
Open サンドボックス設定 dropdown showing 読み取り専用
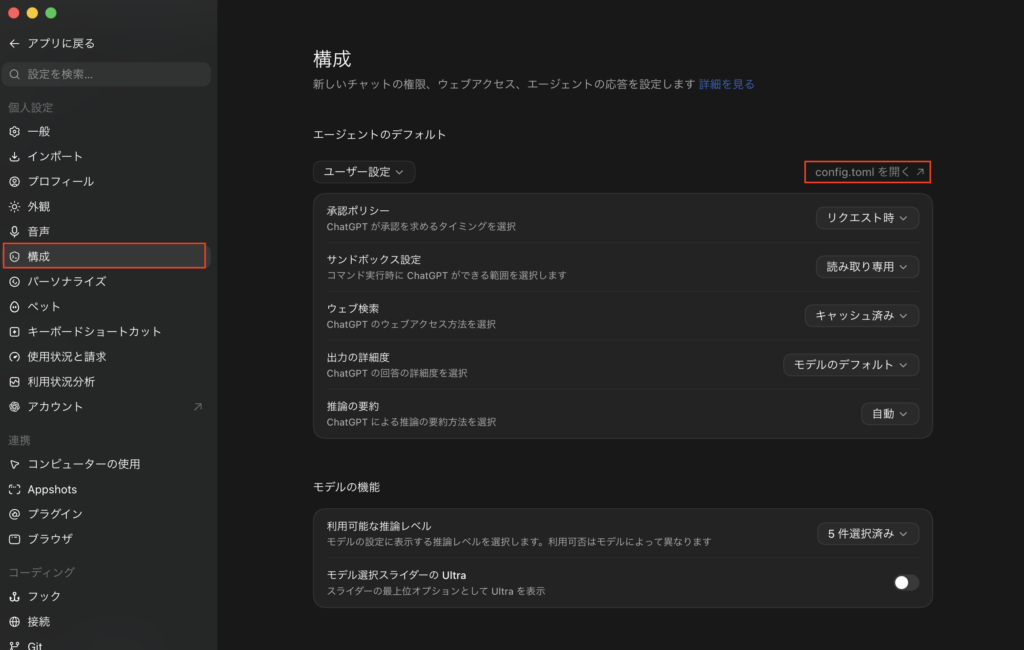tap(867, 267)
